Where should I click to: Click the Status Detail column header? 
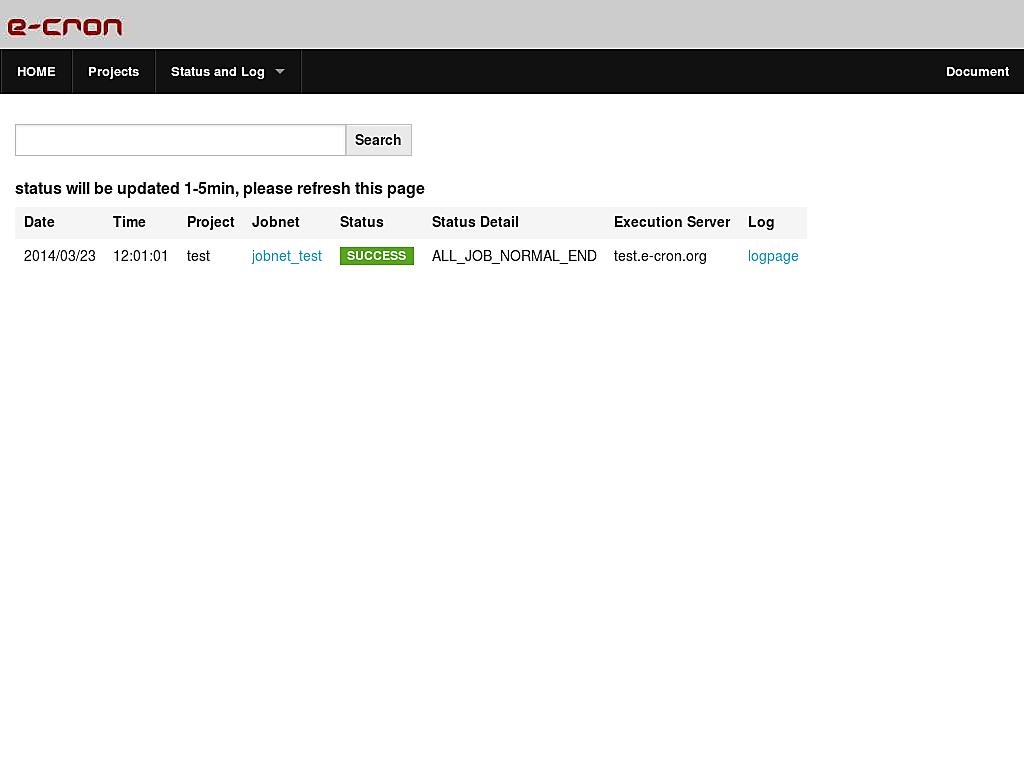coord(475,222)
